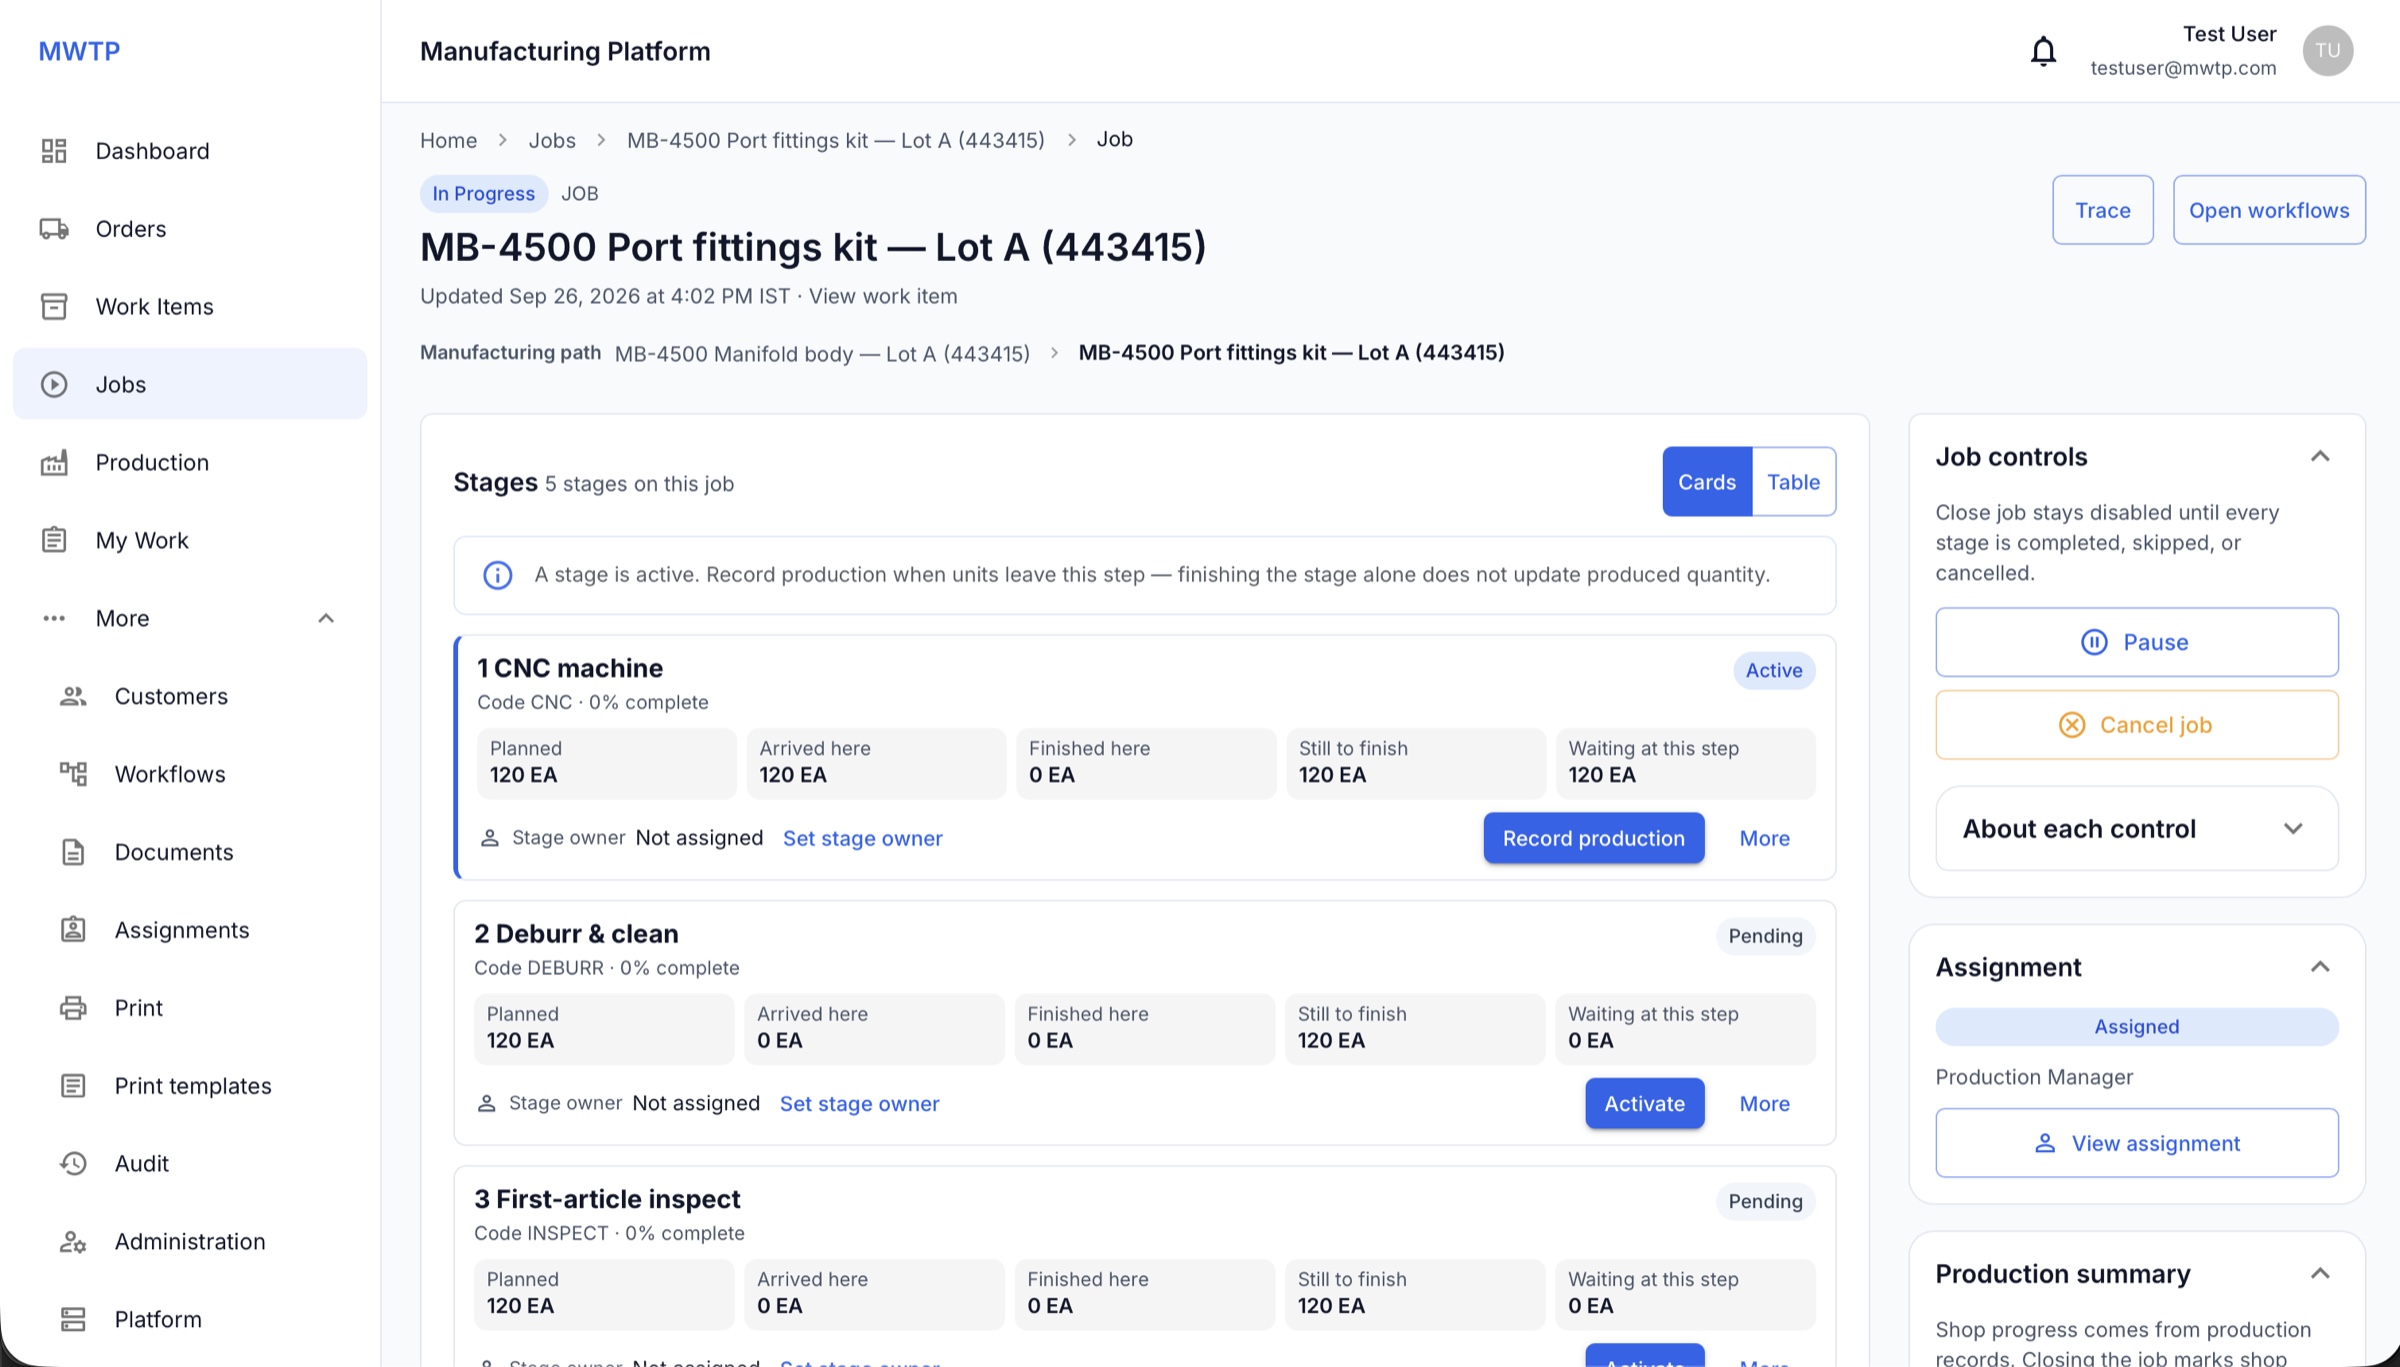Image resolution: width=2400 pixels, height=1367 pixels.
Task: Click the Dashboard grid icon
Action: 54,151
